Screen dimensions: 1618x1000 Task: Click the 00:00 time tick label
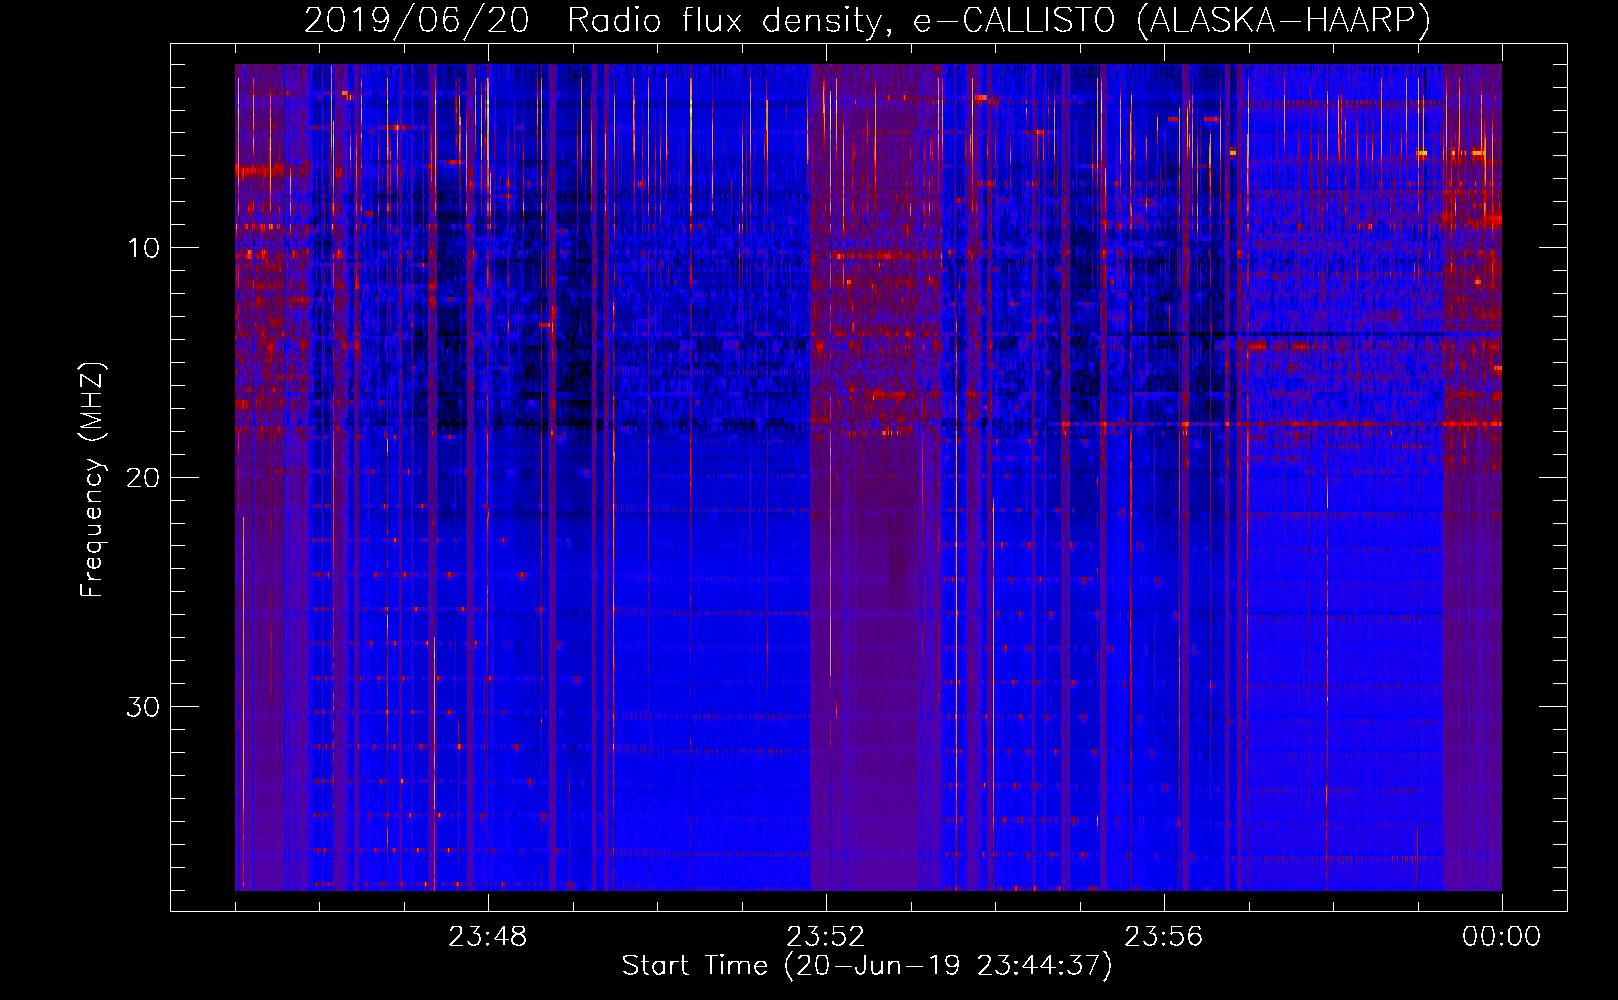(x=1501, y=937)
